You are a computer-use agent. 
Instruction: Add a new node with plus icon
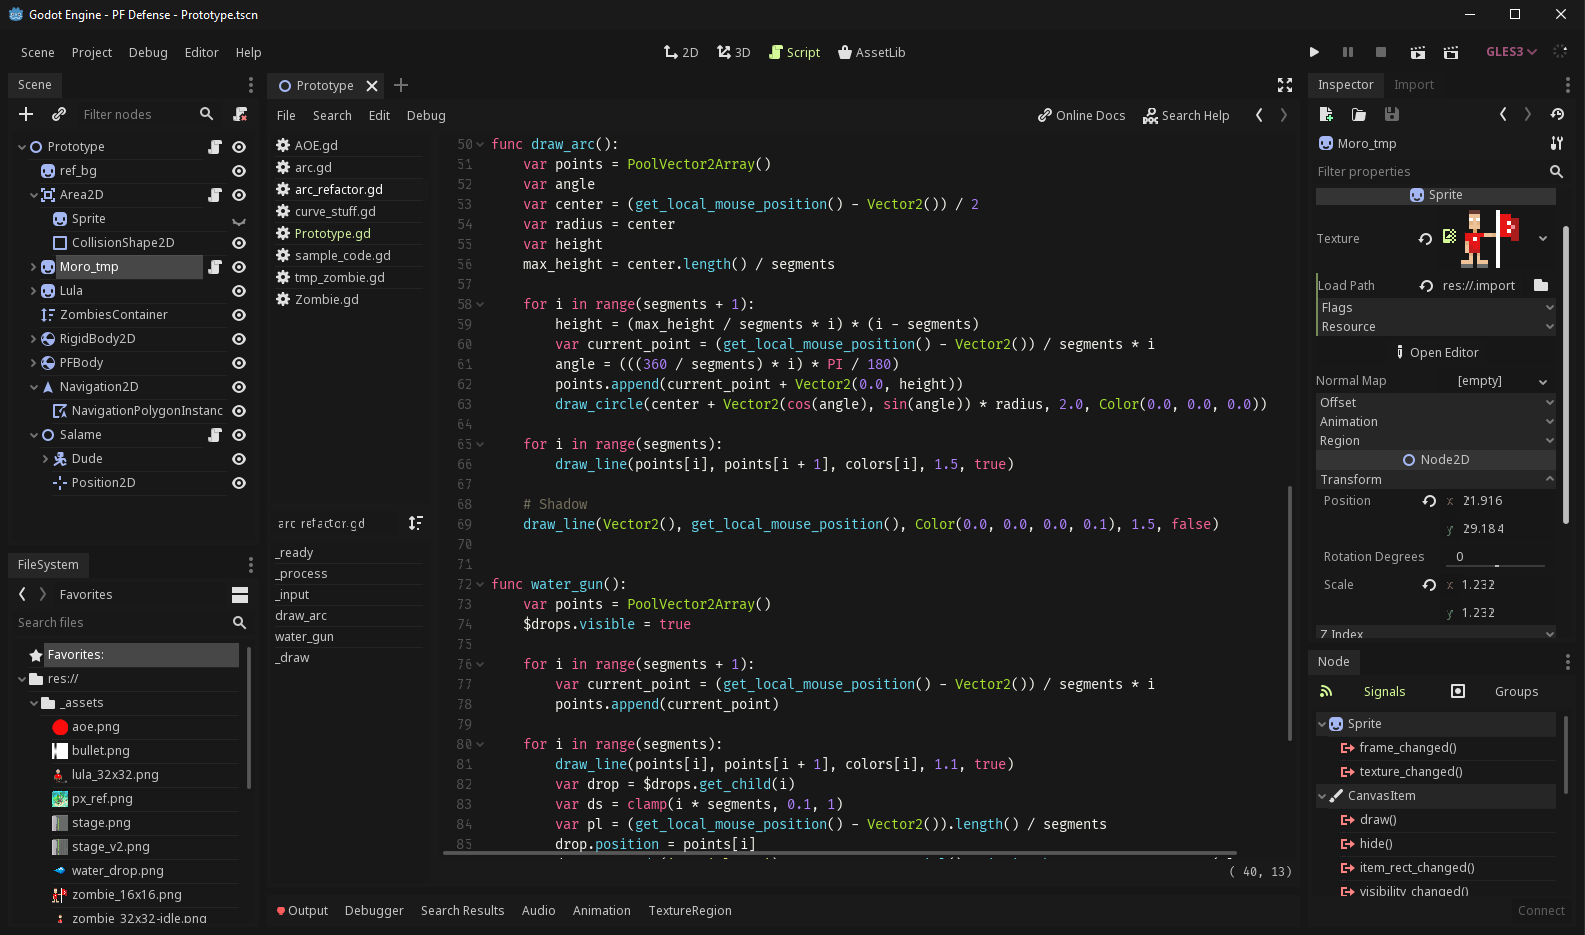coord(27,114)
